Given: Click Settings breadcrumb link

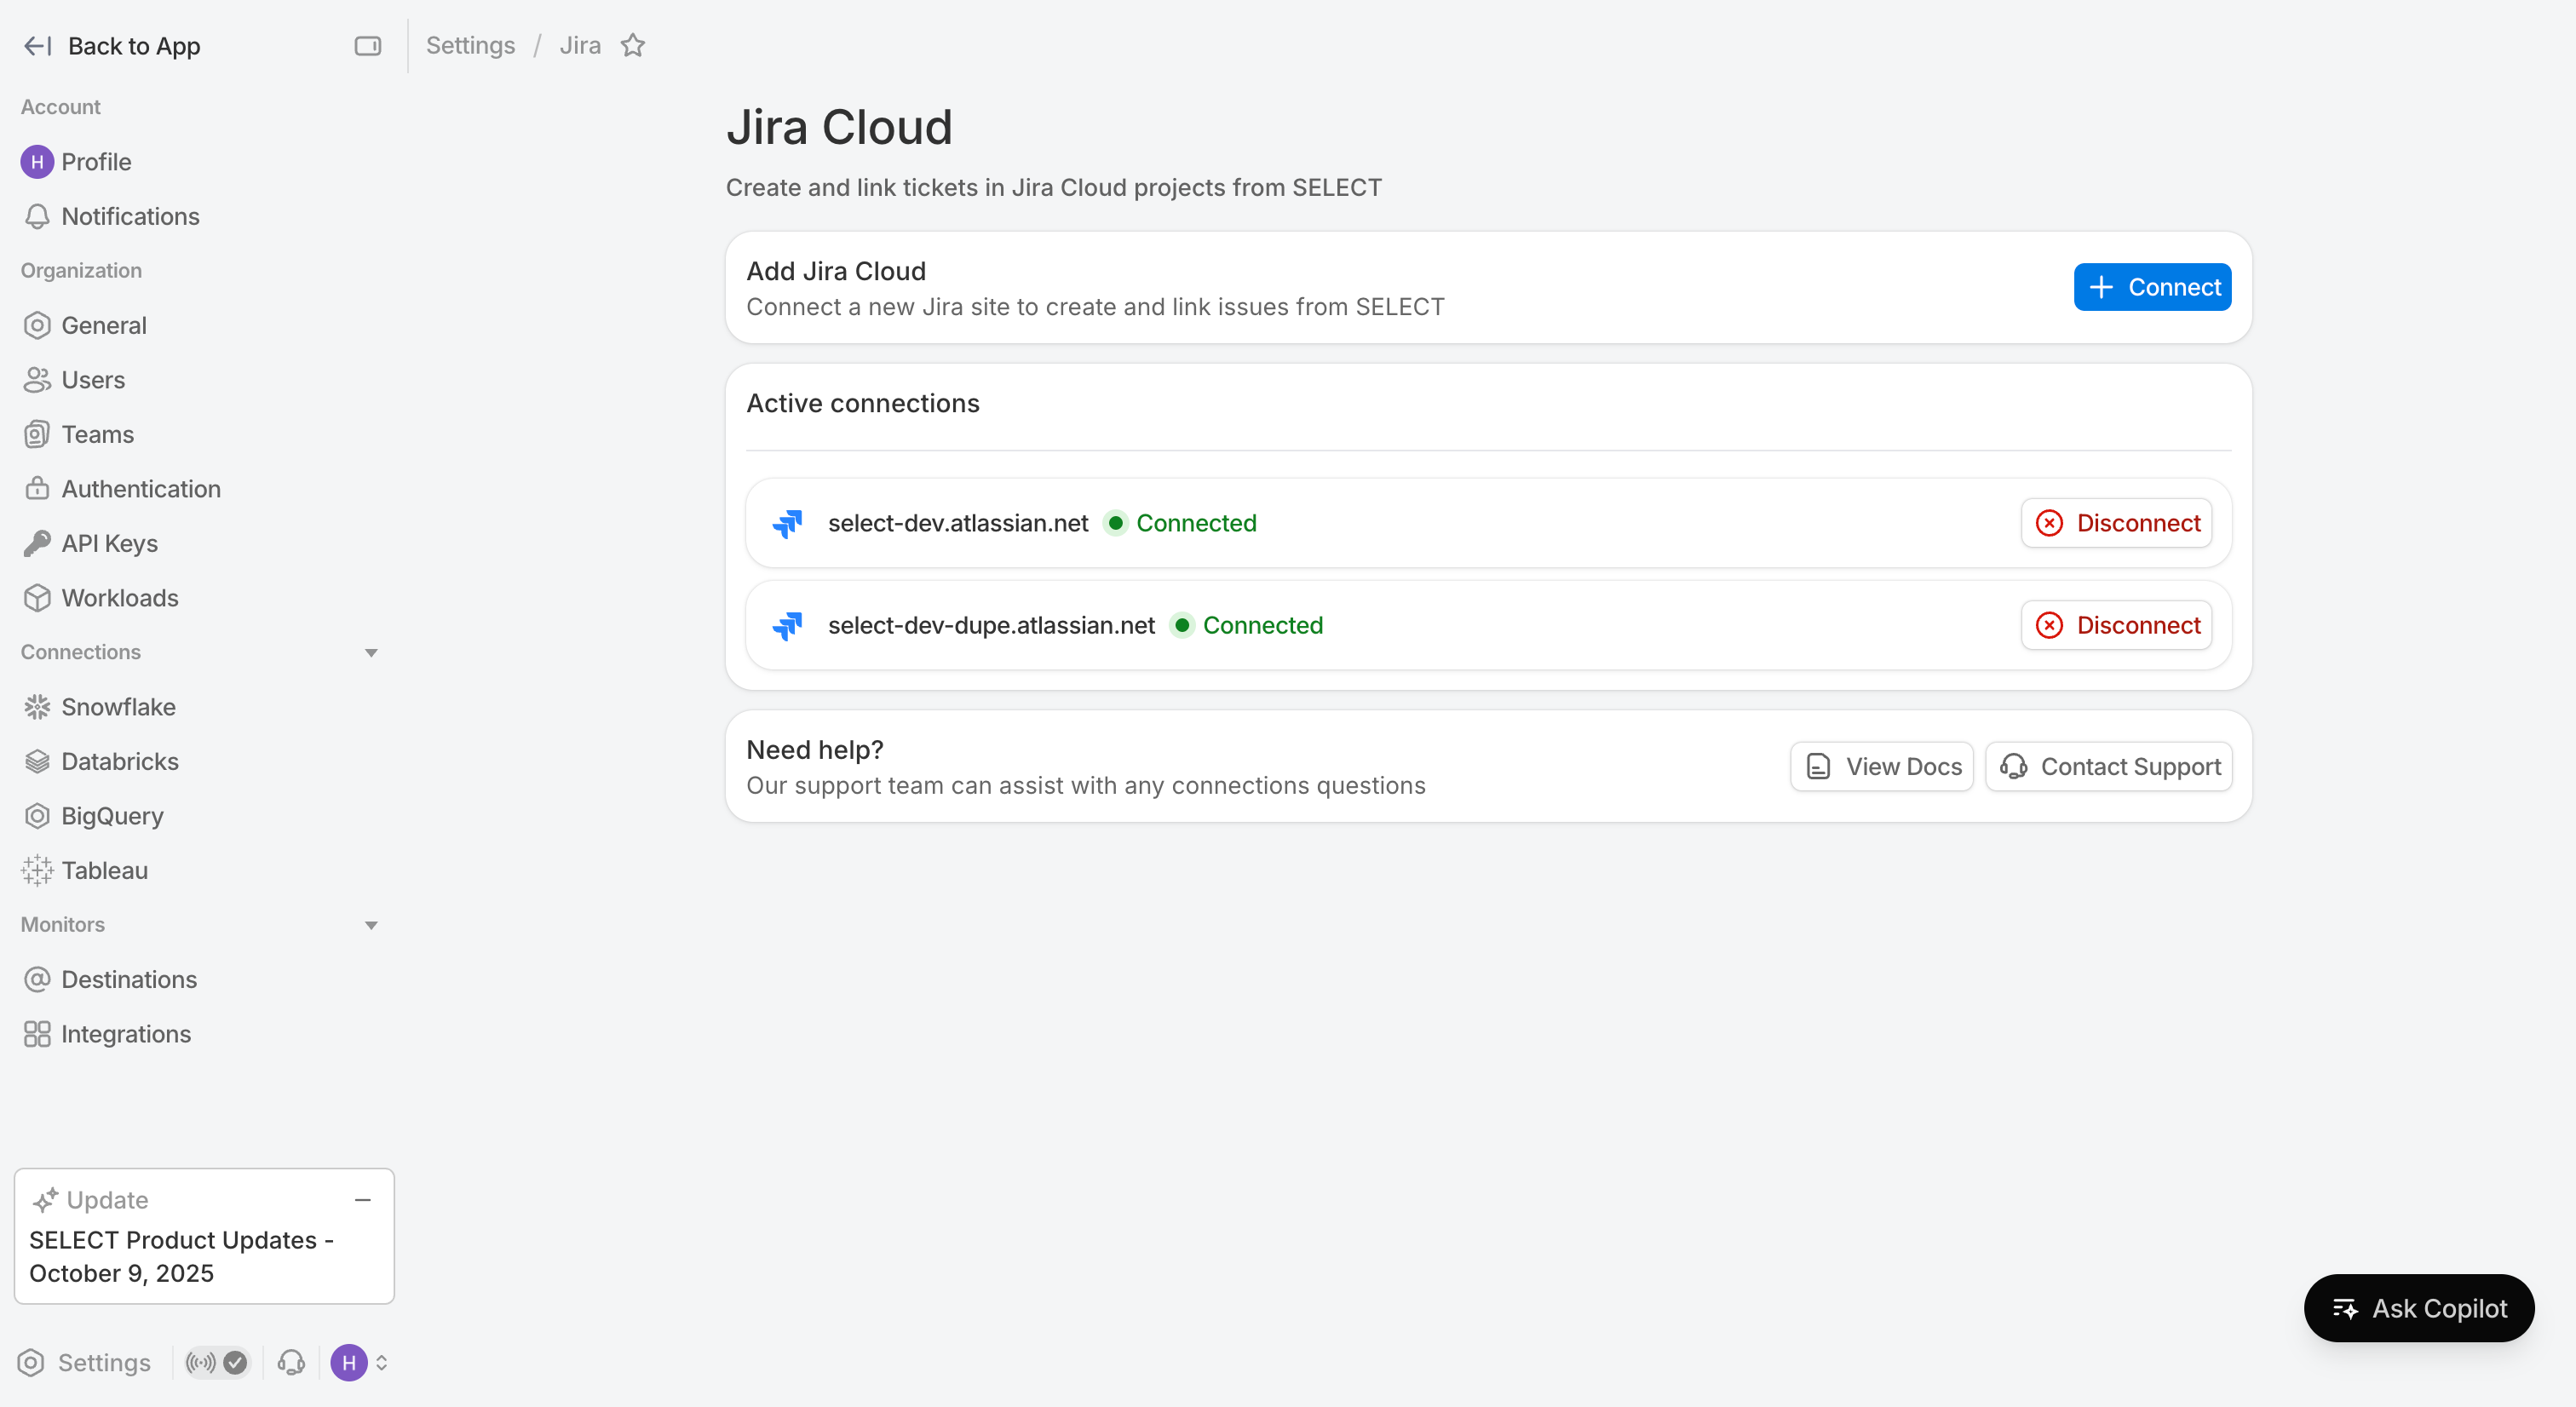Looking at the screenshot, I should point(470,46).
